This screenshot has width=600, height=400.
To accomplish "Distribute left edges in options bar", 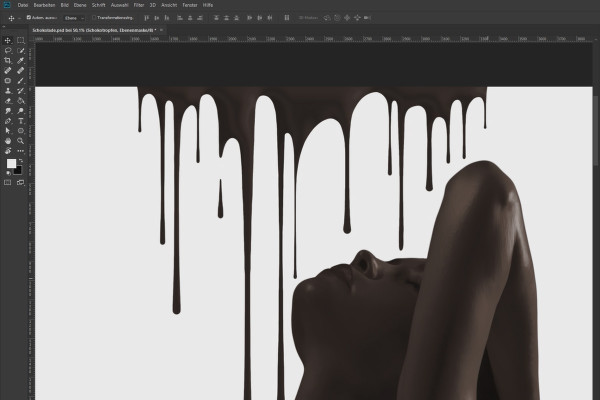I will click(x=249, y=18).
